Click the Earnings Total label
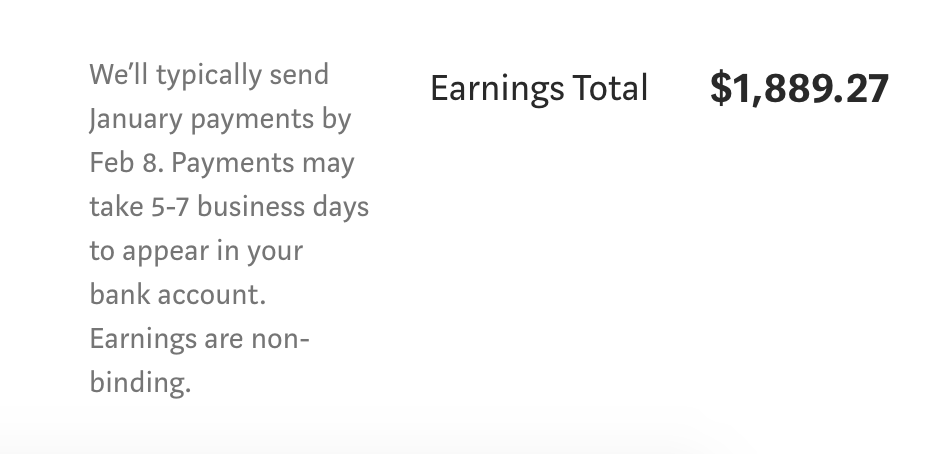 click(539, 89)
